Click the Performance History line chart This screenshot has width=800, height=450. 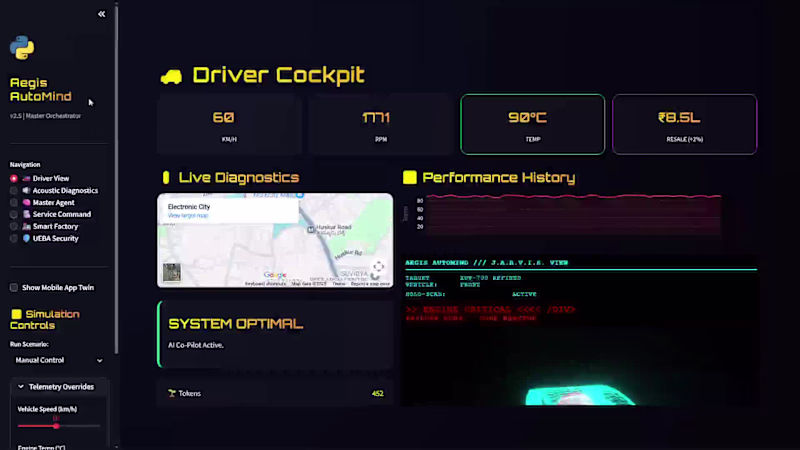pyautogui.click(x=573, y=214)
